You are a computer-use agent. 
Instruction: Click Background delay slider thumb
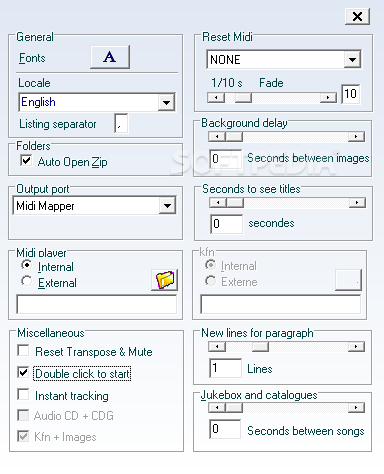point(234,137)
